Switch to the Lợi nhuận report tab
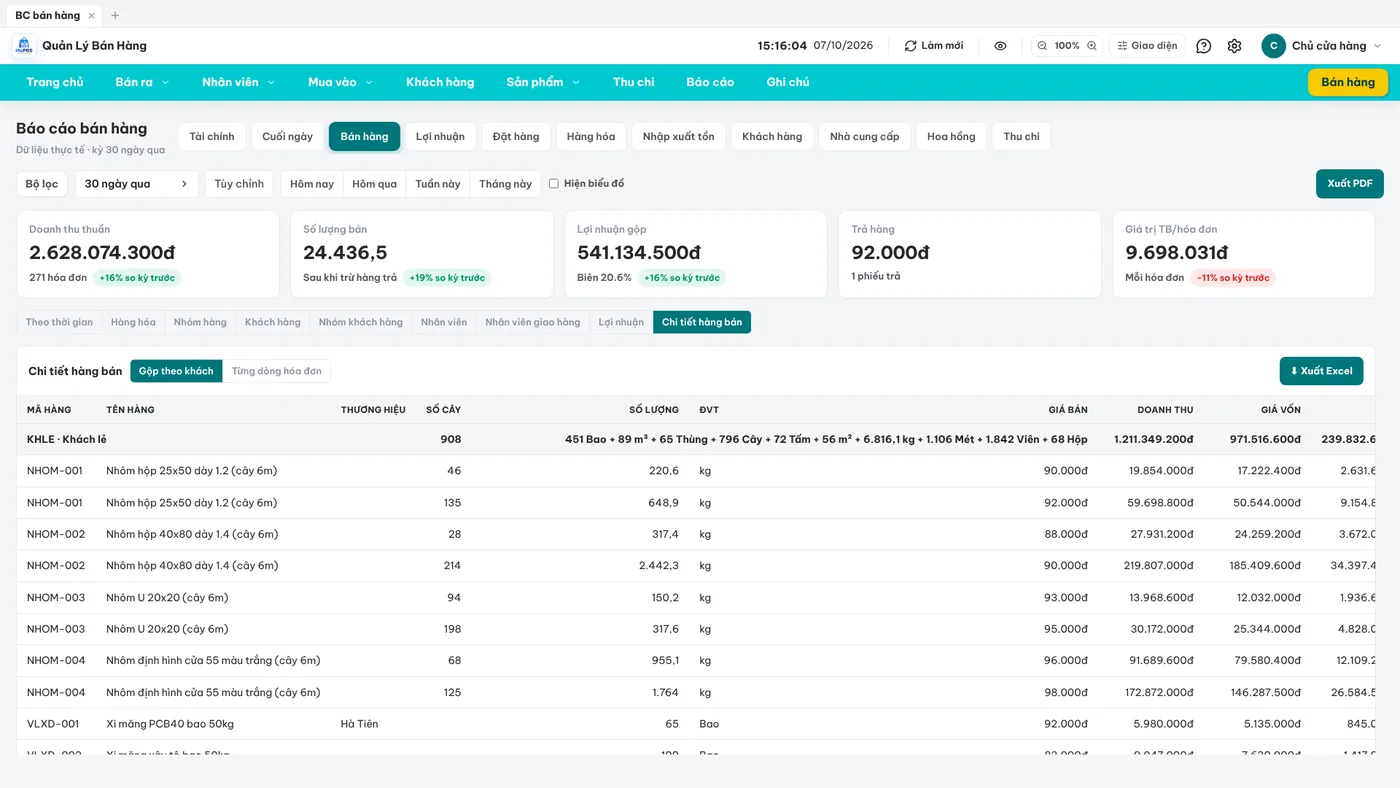The height and width of the screenshot is (788, 1400). pyautogui.click(x=440, y=136)
